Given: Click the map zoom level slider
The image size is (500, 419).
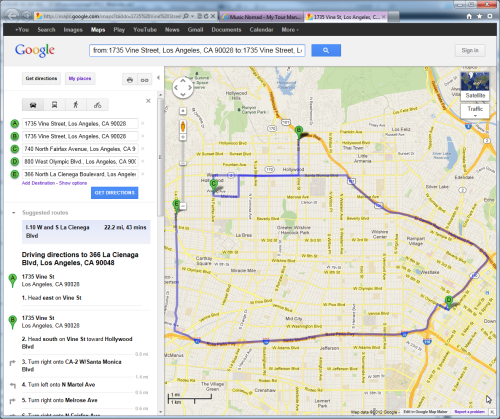Looking at the screenshot, I should tap(183, 163).
